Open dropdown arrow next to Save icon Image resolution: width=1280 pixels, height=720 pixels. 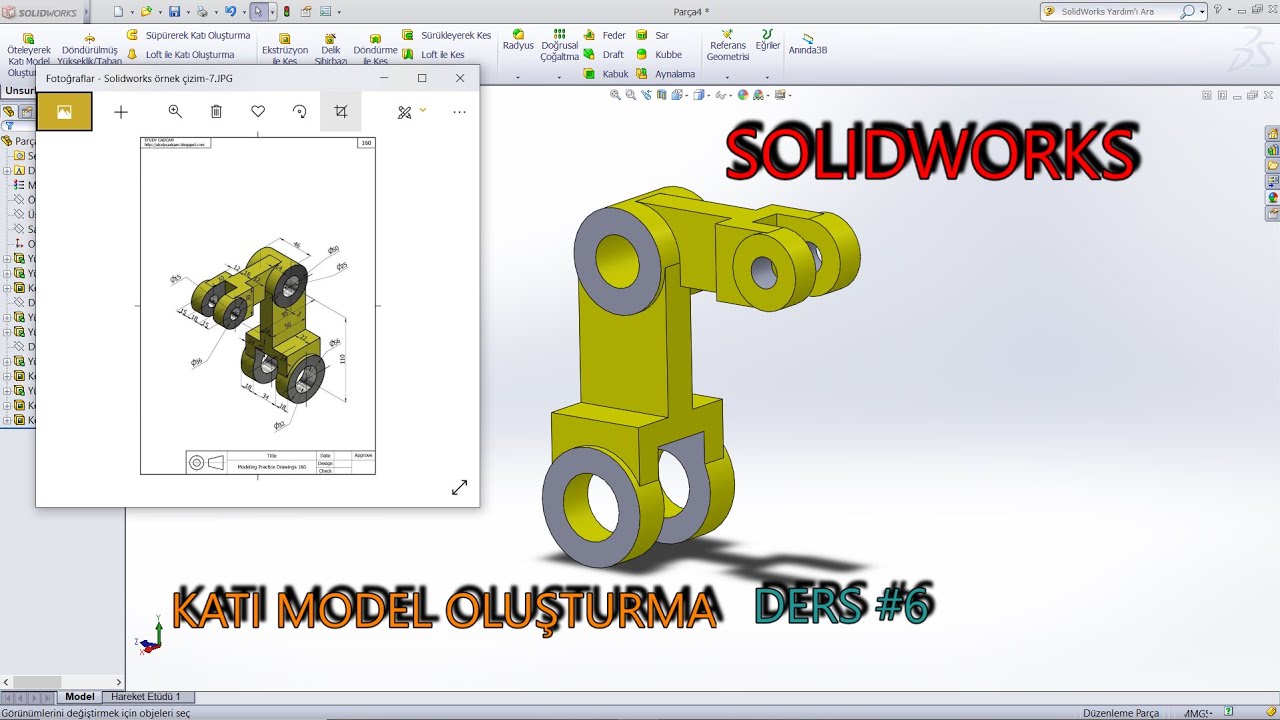coord(187,13)
